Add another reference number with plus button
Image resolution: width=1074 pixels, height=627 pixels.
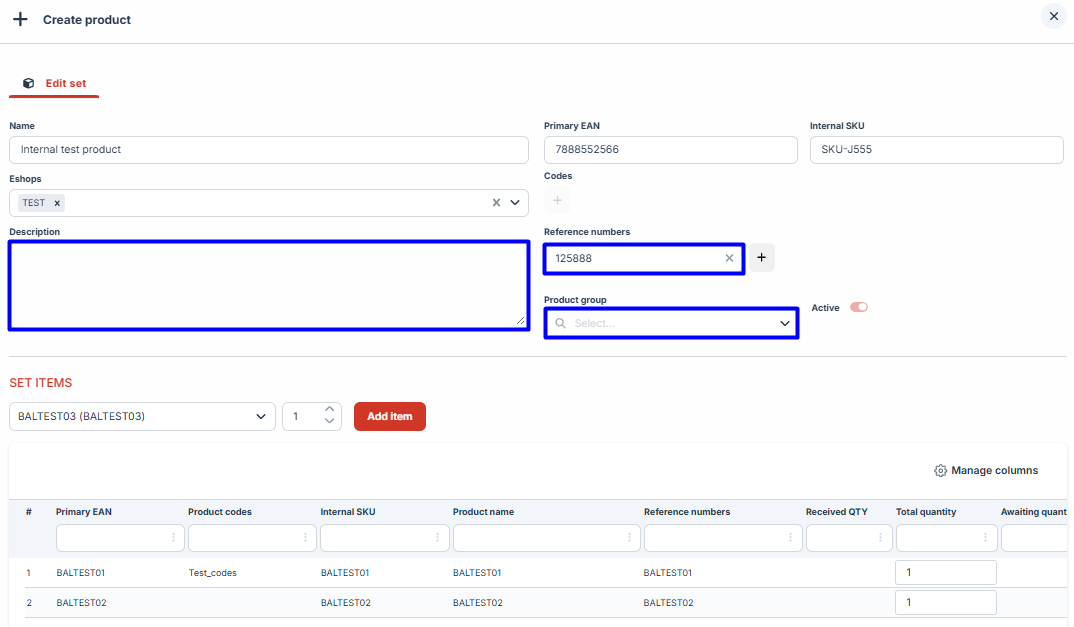tap(761, 258)
